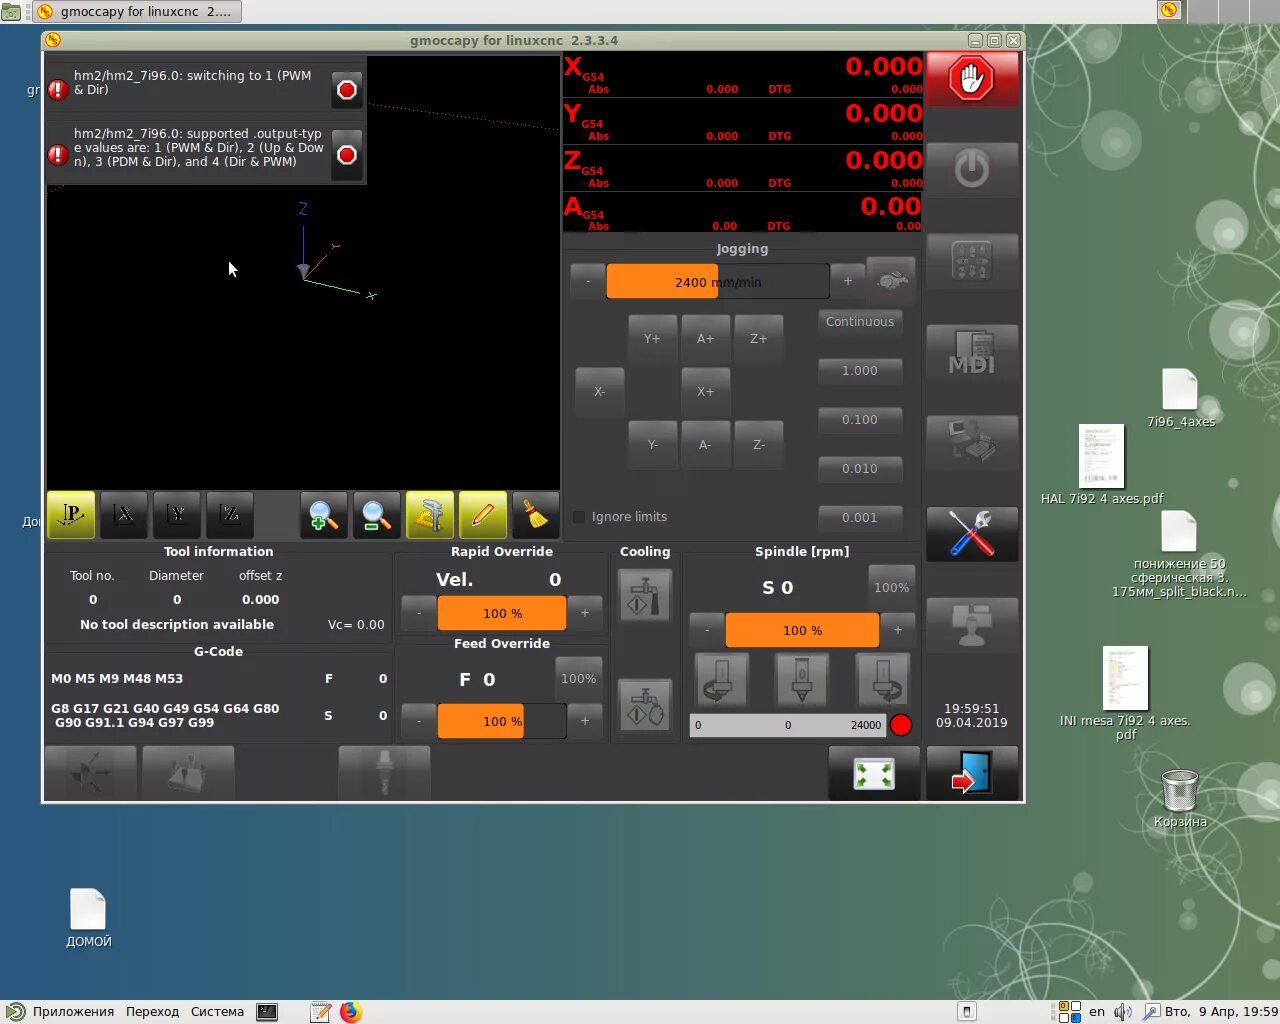The height and width of the screenshot is (1024, 1280).
Task: Select Continuous jog increment
Action: 860,322
